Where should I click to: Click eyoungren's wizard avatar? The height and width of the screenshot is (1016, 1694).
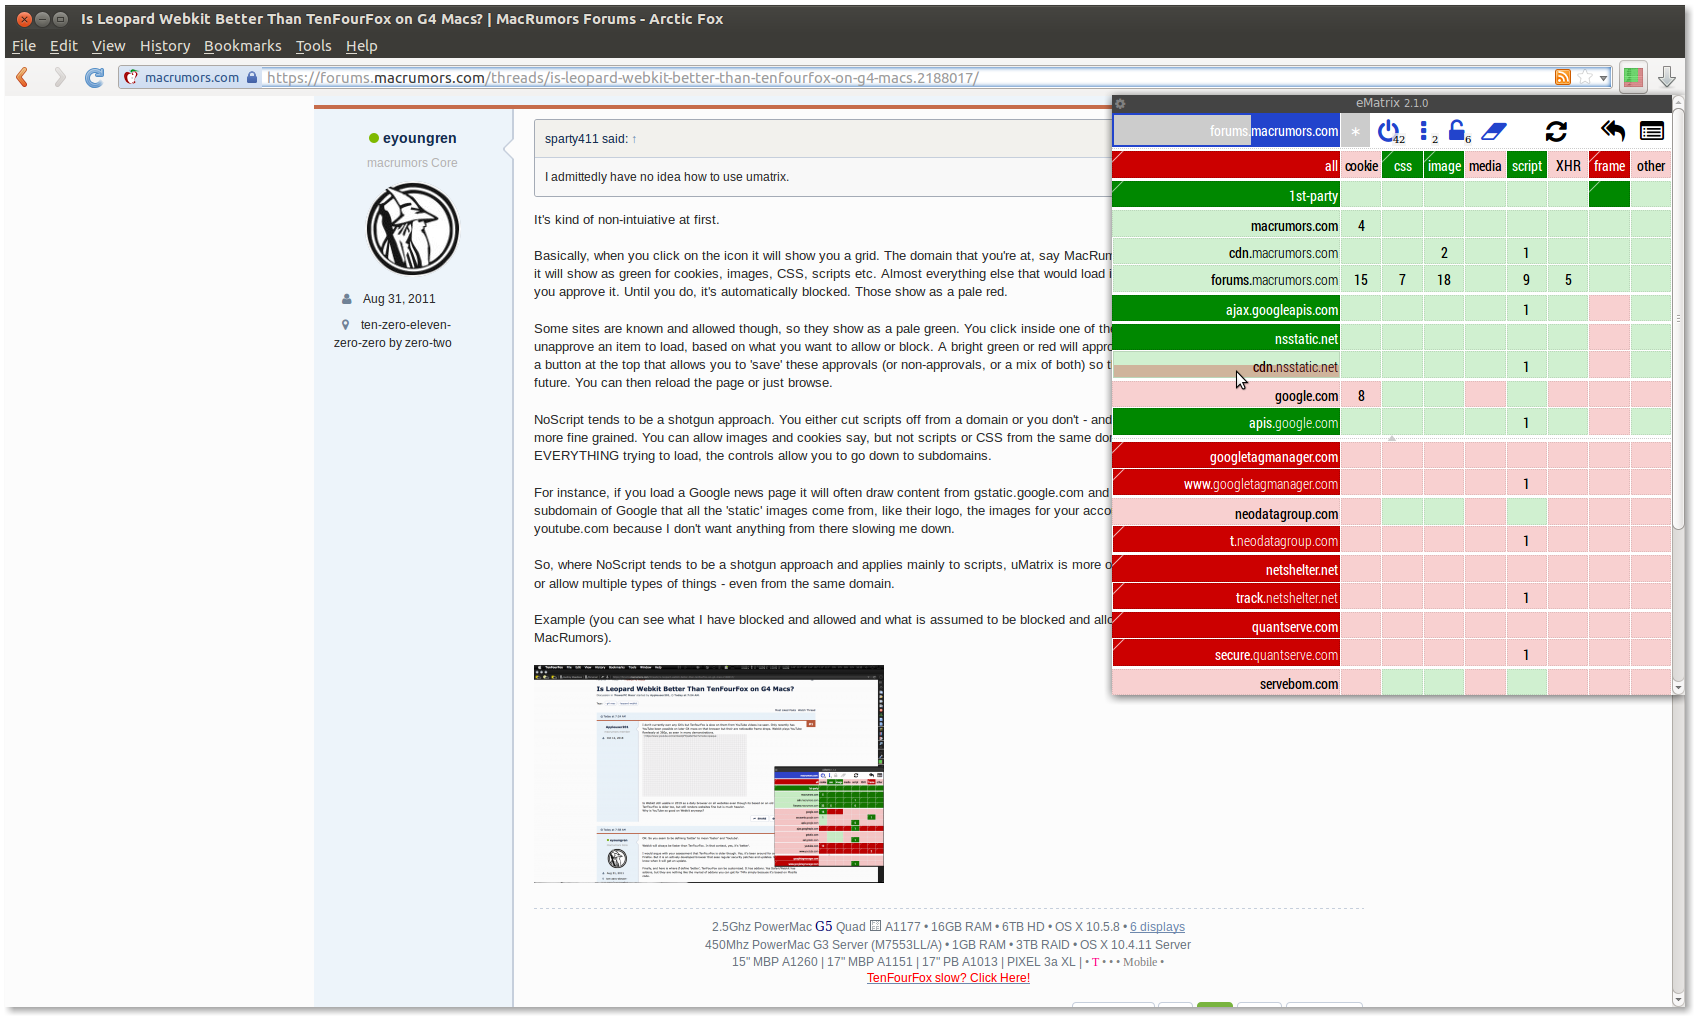[x=412, y=229]
